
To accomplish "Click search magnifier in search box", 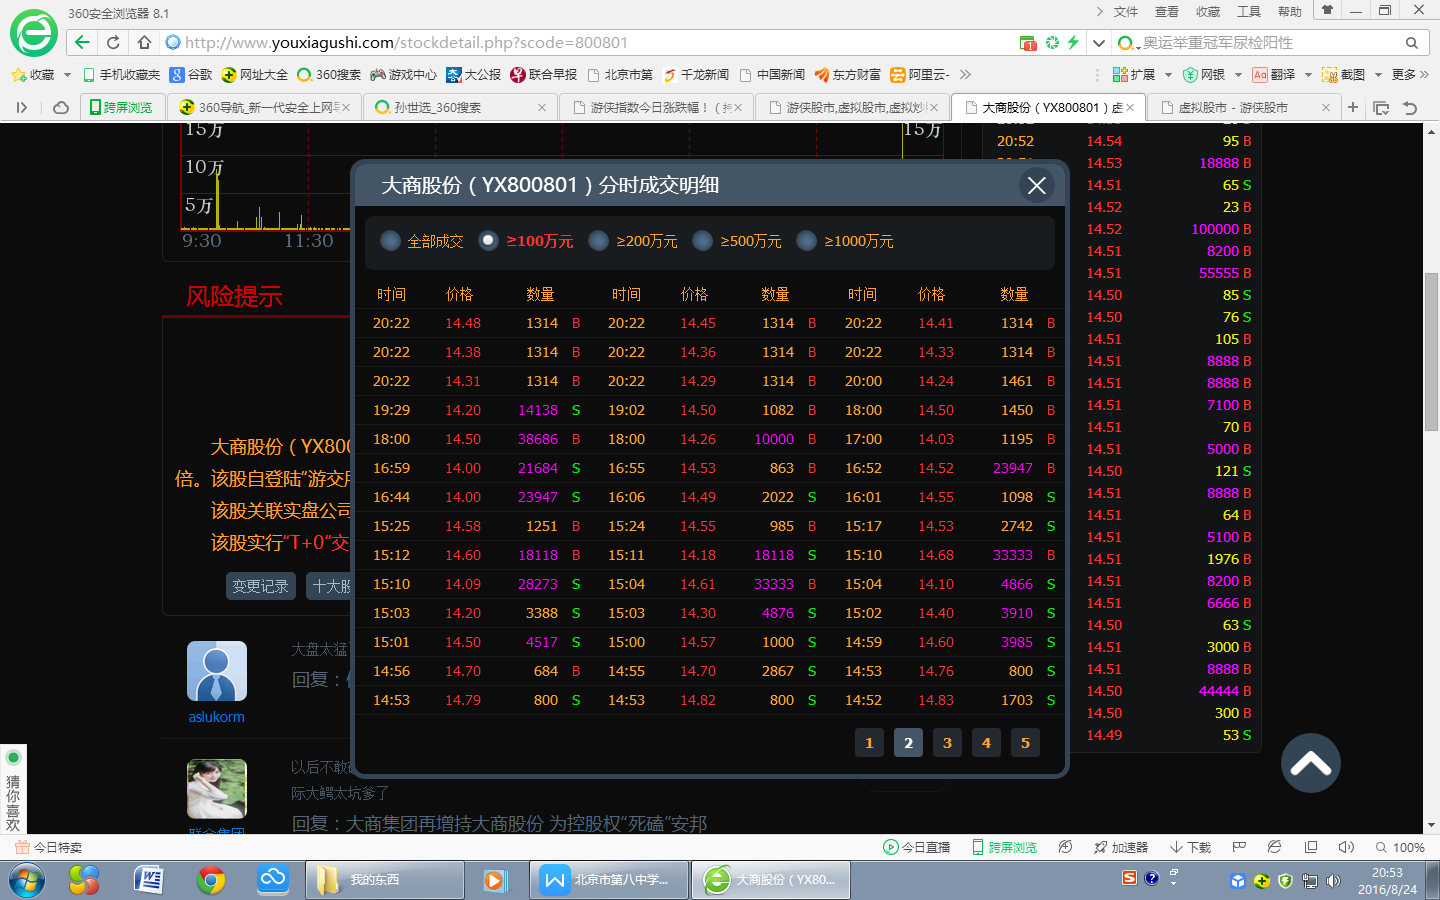I will 1411,43.
